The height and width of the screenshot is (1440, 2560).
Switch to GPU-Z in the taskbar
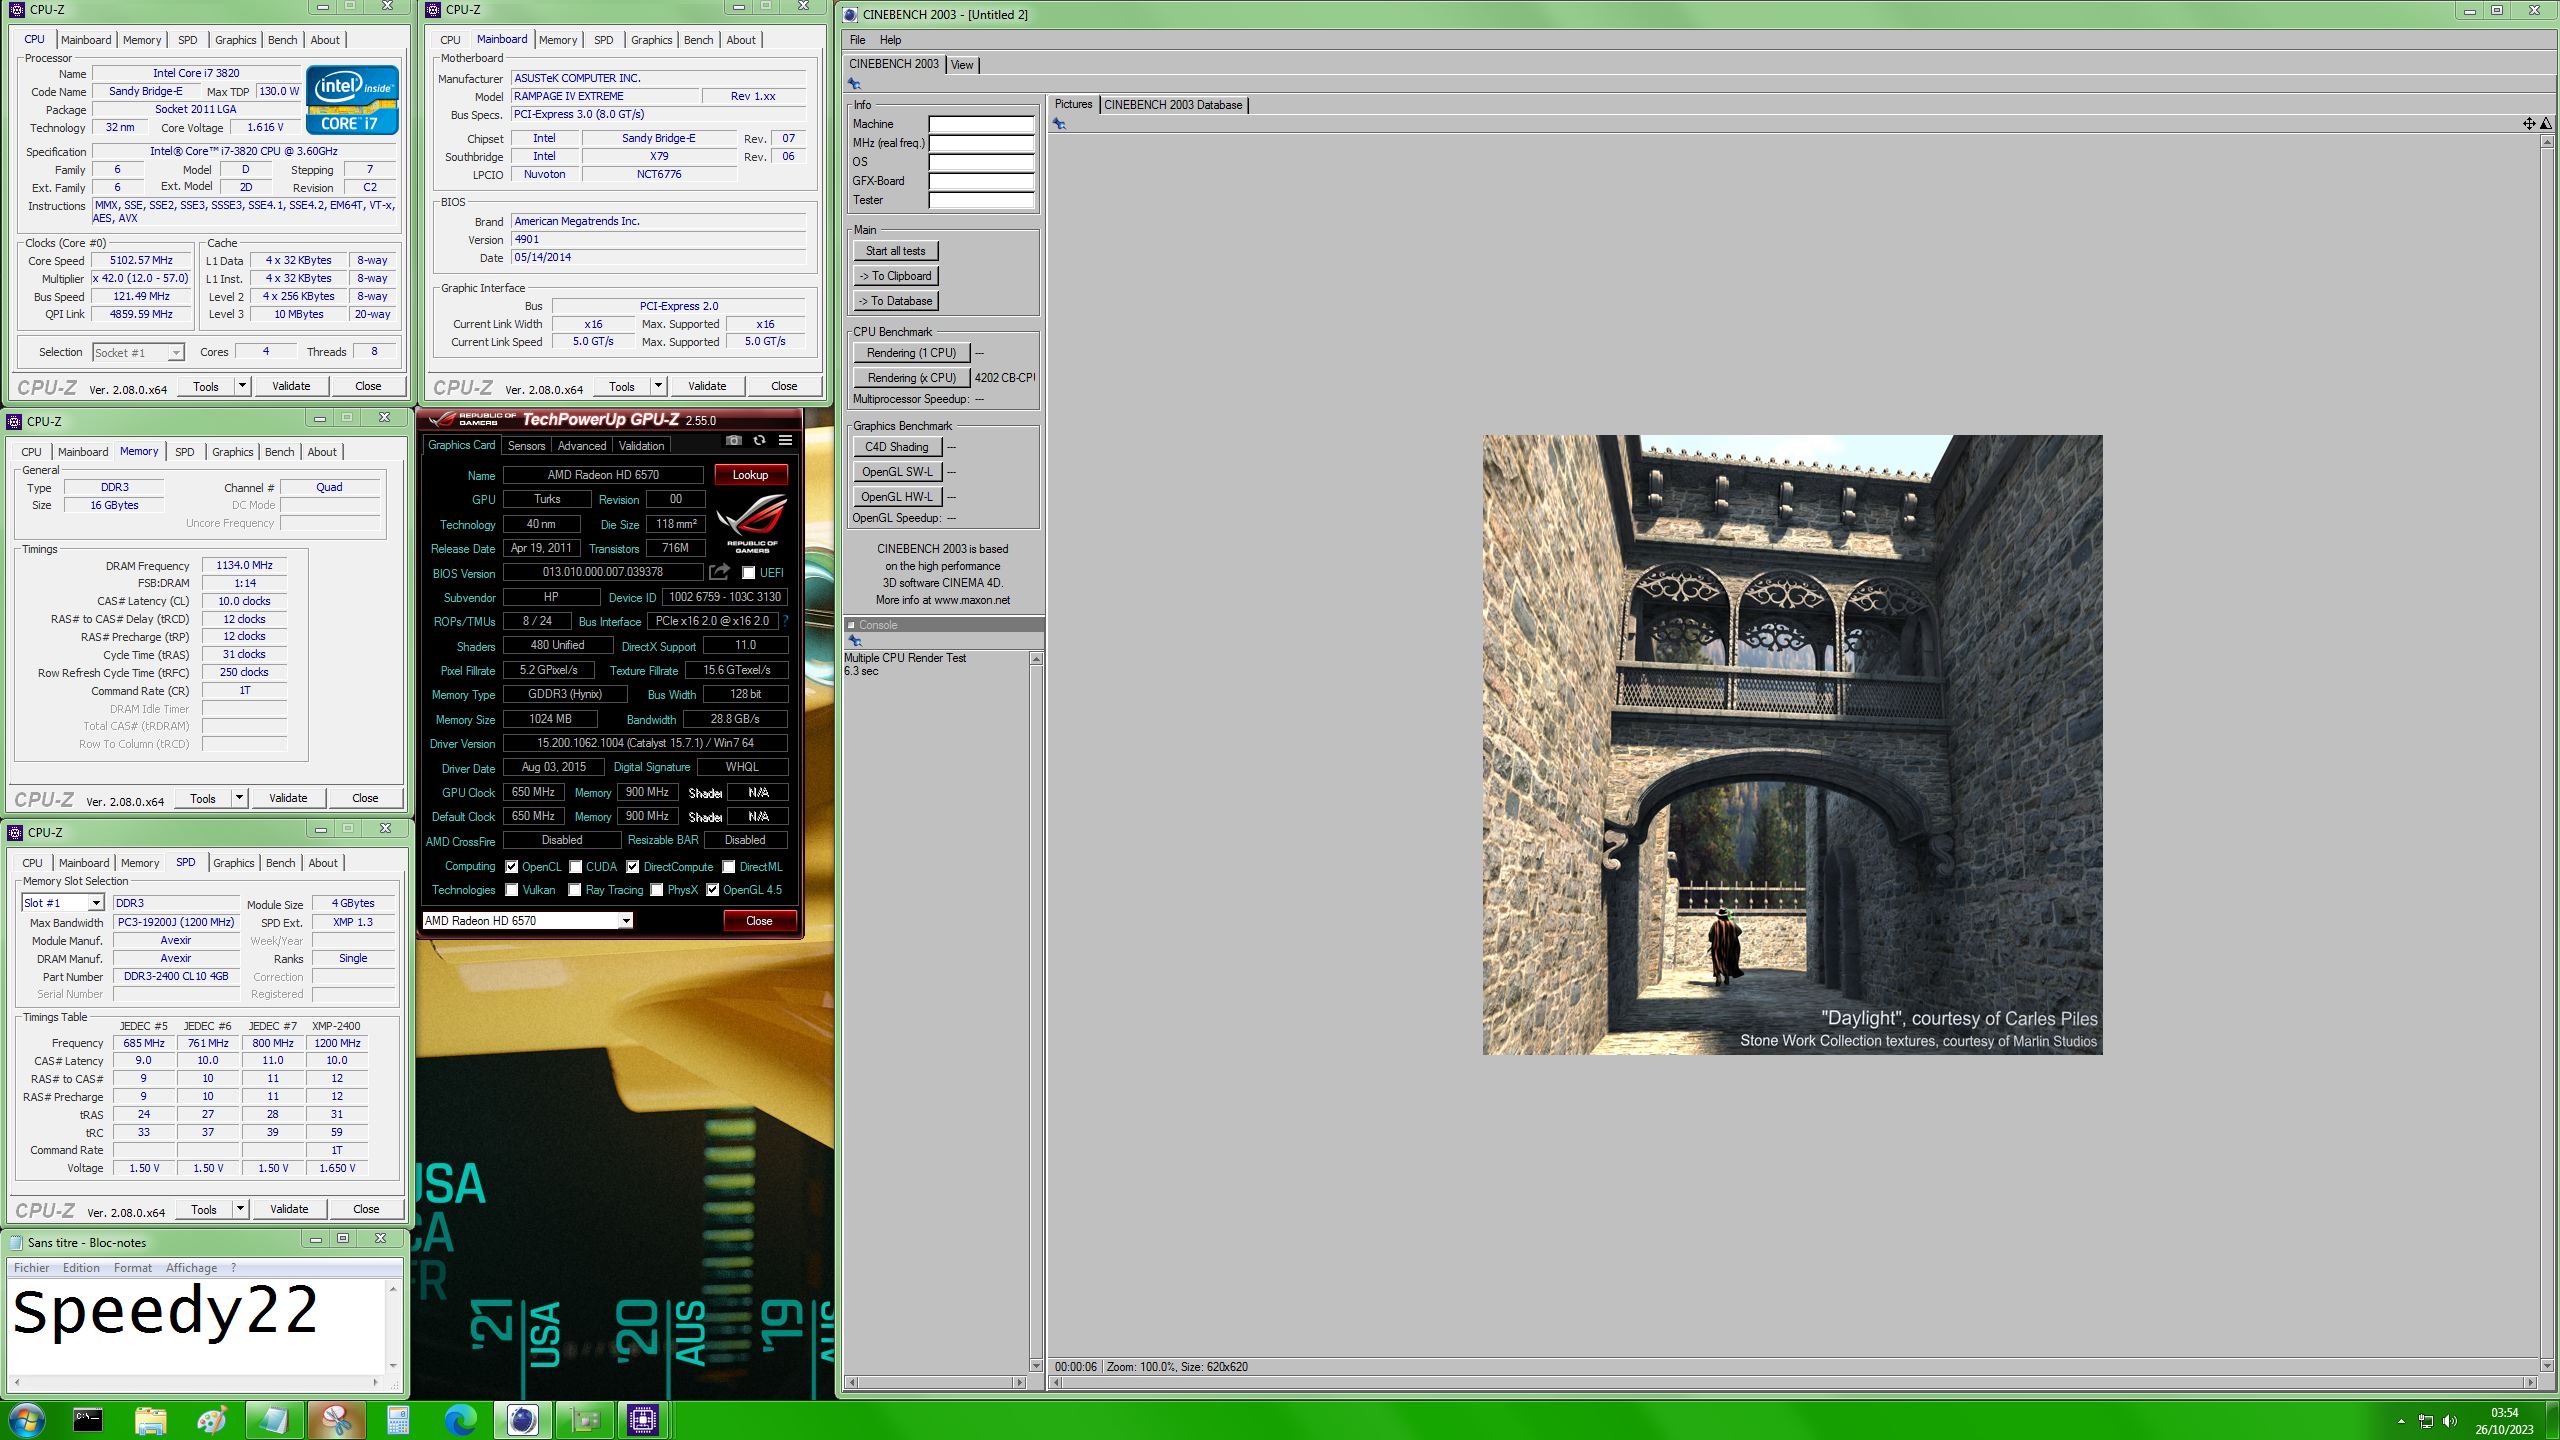pos(584,1419)
